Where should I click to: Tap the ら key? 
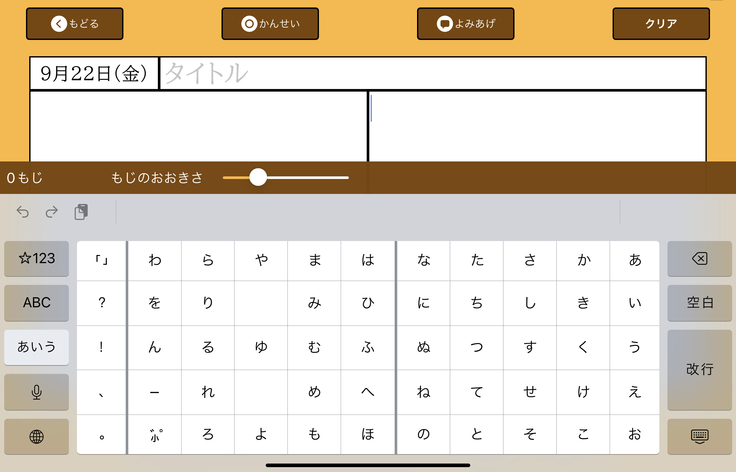(x=208, y=260)
